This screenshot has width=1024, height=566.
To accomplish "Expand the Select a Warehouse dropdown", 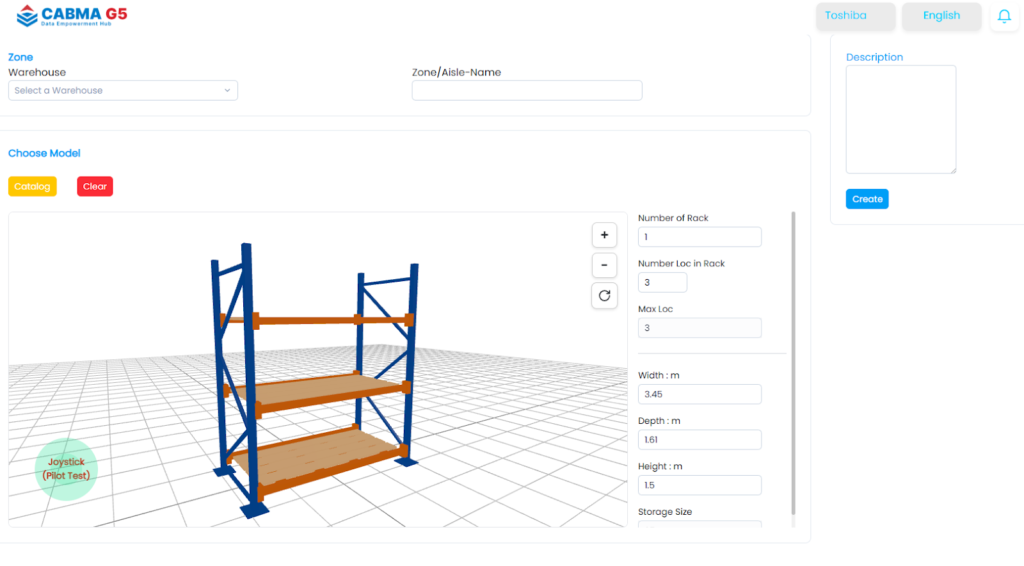I will [123, 91].
